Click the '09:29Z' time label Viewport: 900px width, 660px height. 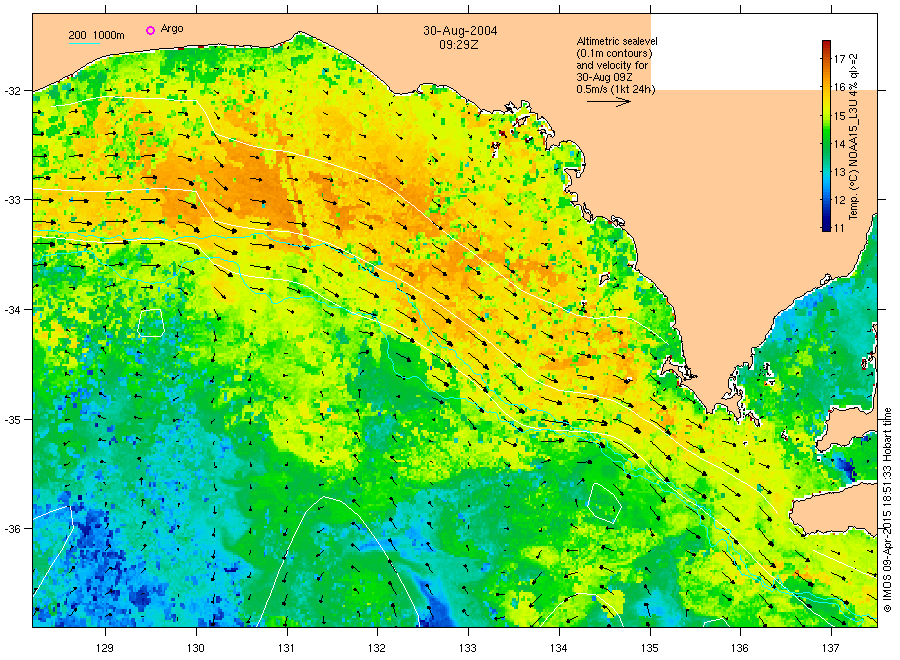coord(459,44)
